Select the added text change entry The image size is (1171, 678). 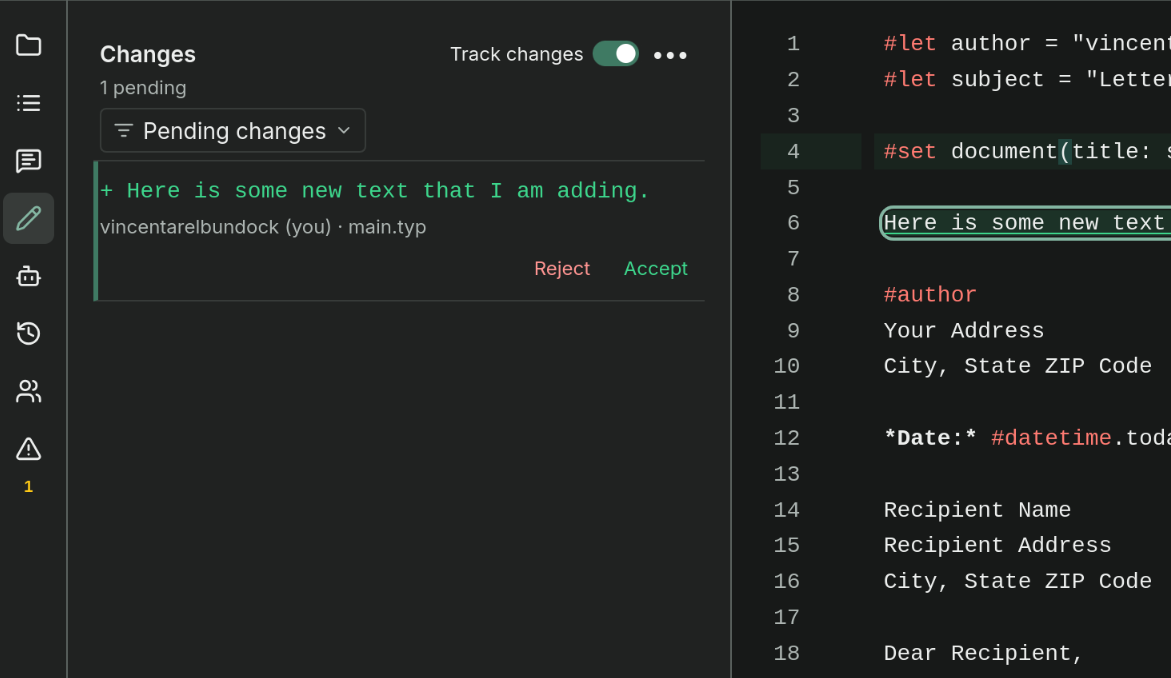point(400,231)
